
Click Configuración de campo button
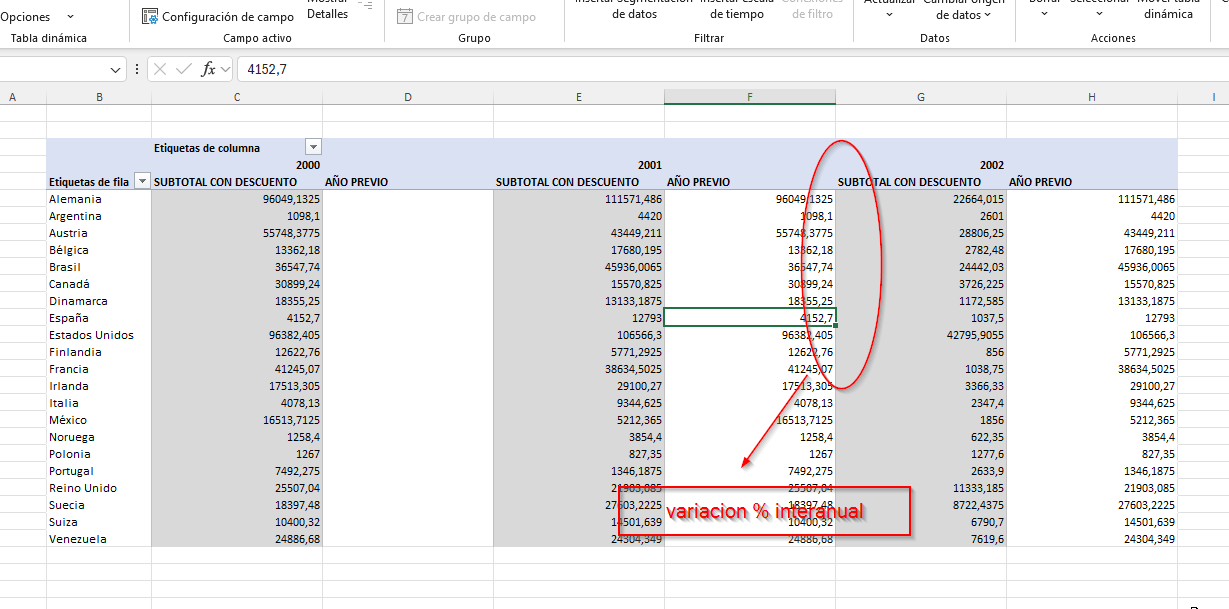(227, 17)
